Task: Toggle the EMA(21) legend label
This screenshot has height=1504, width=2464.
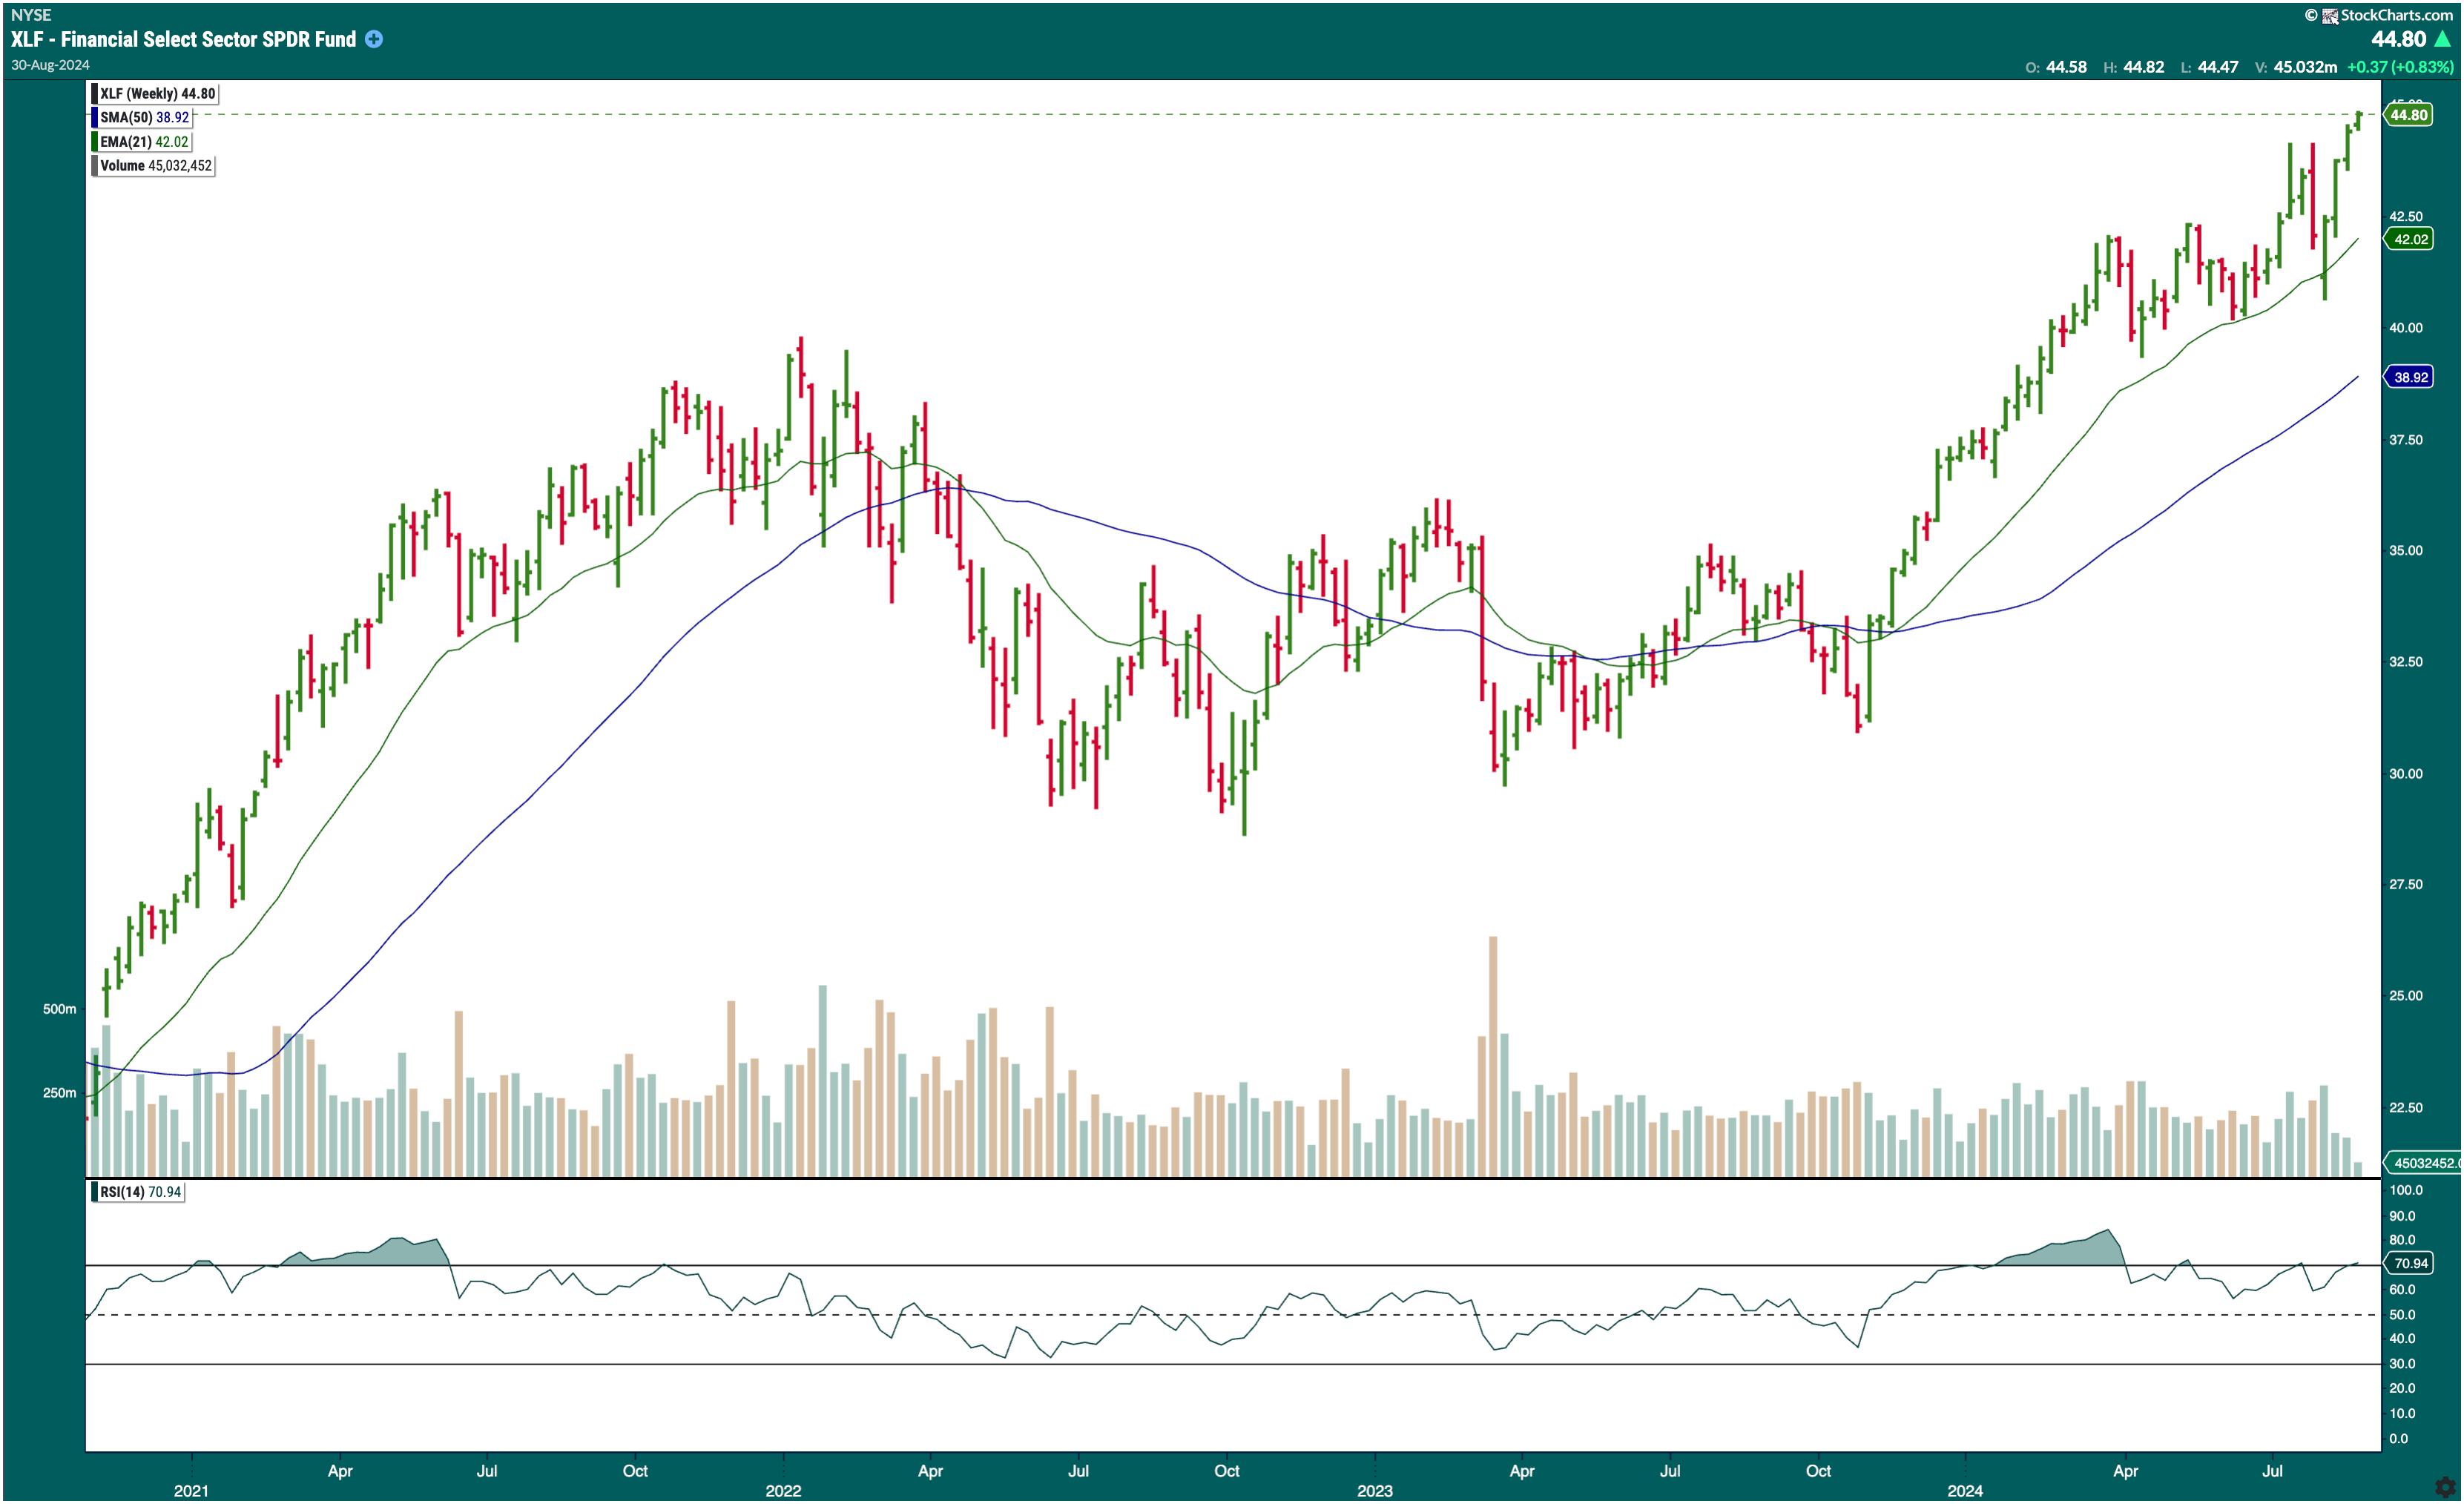Action: [144, 141]
